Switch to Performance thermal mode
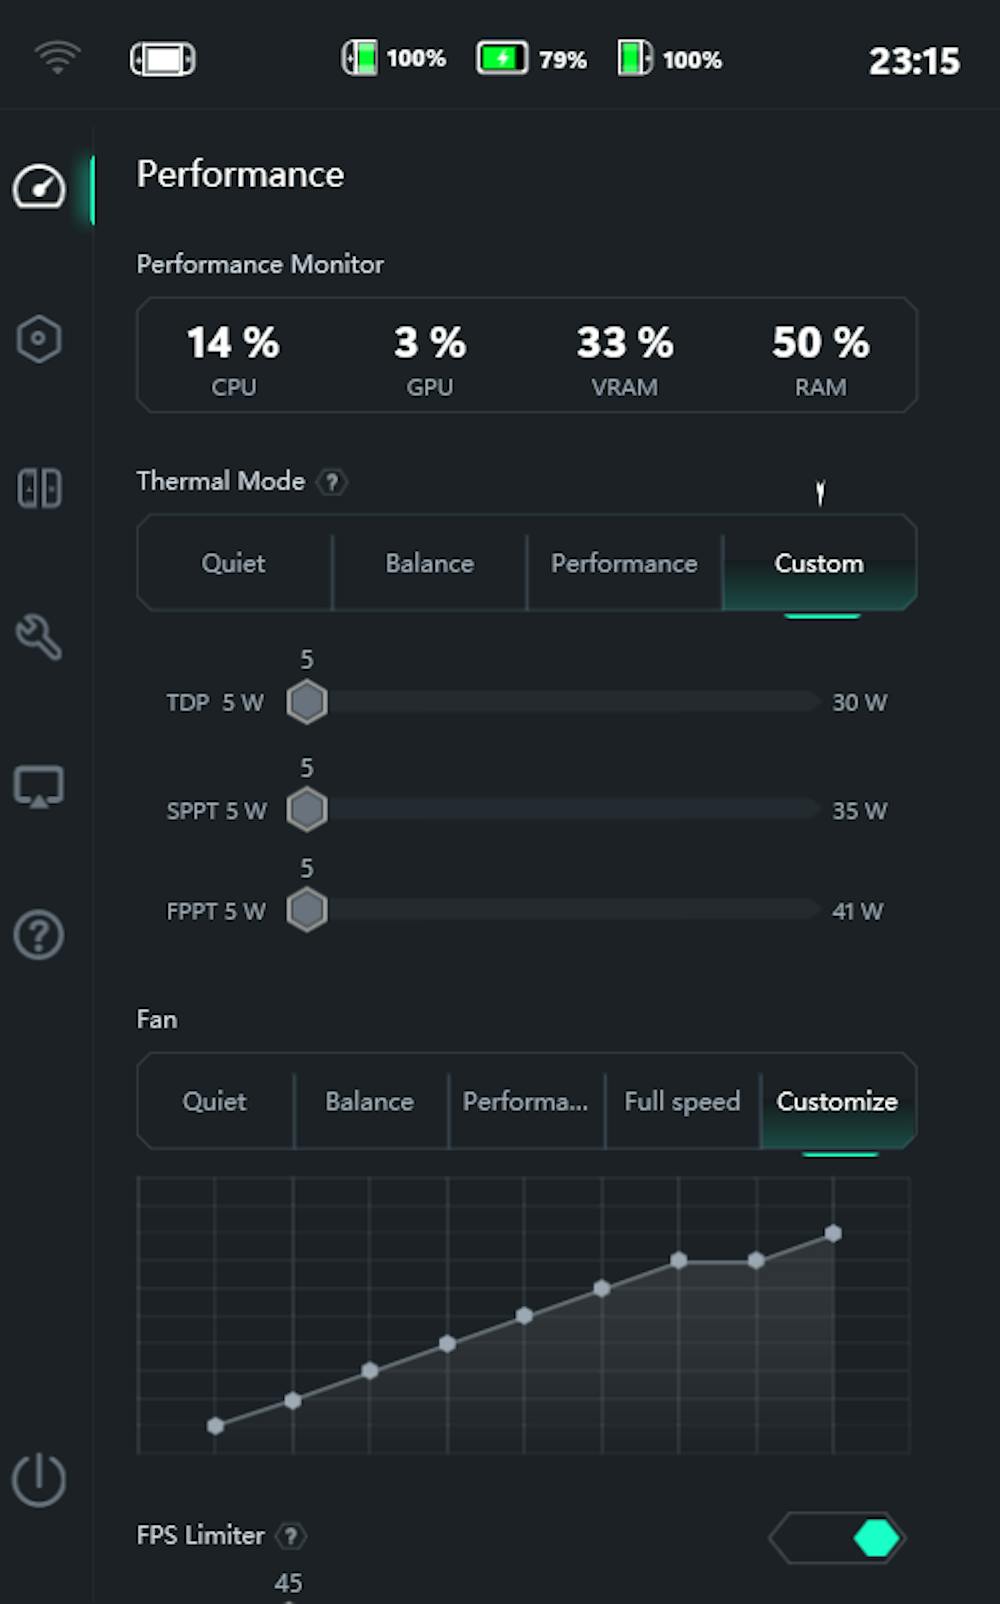This screenshot has width=1000, height=1604. 624,563
